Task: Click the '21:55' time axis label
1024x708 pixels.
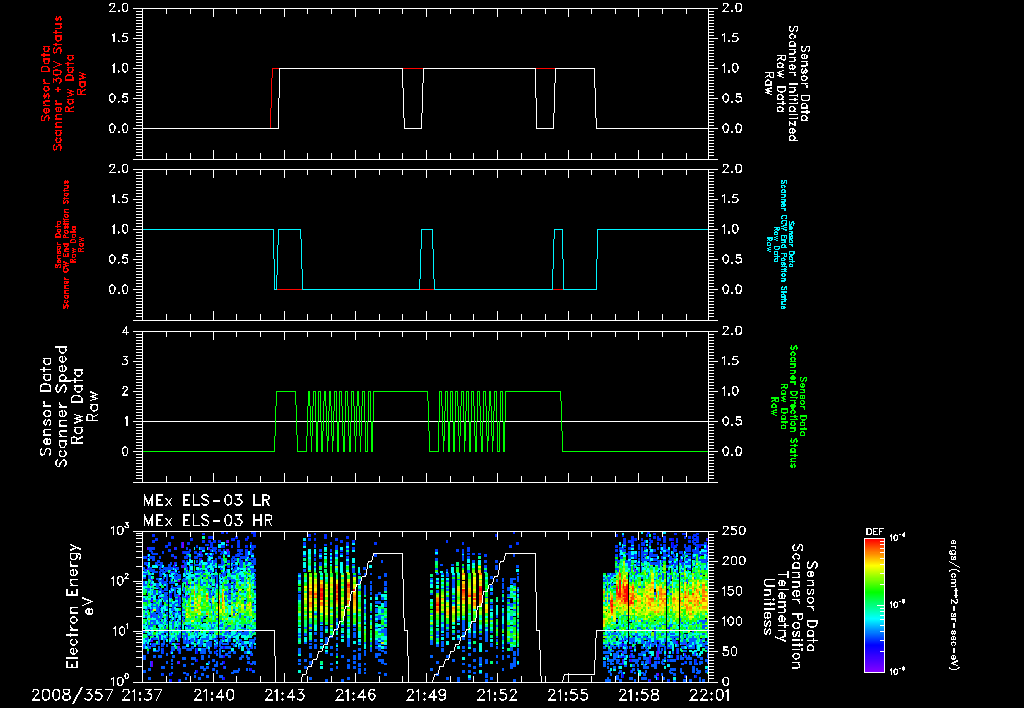Action: point(568,696)
